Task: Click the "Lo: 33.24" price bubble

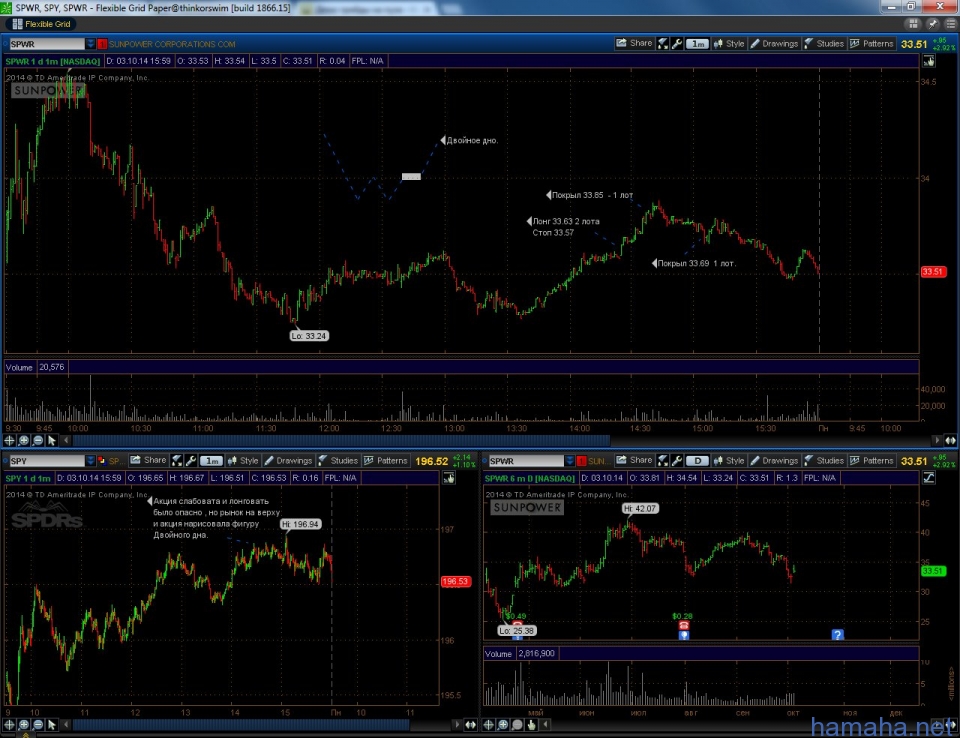Action: pos(309,336)
